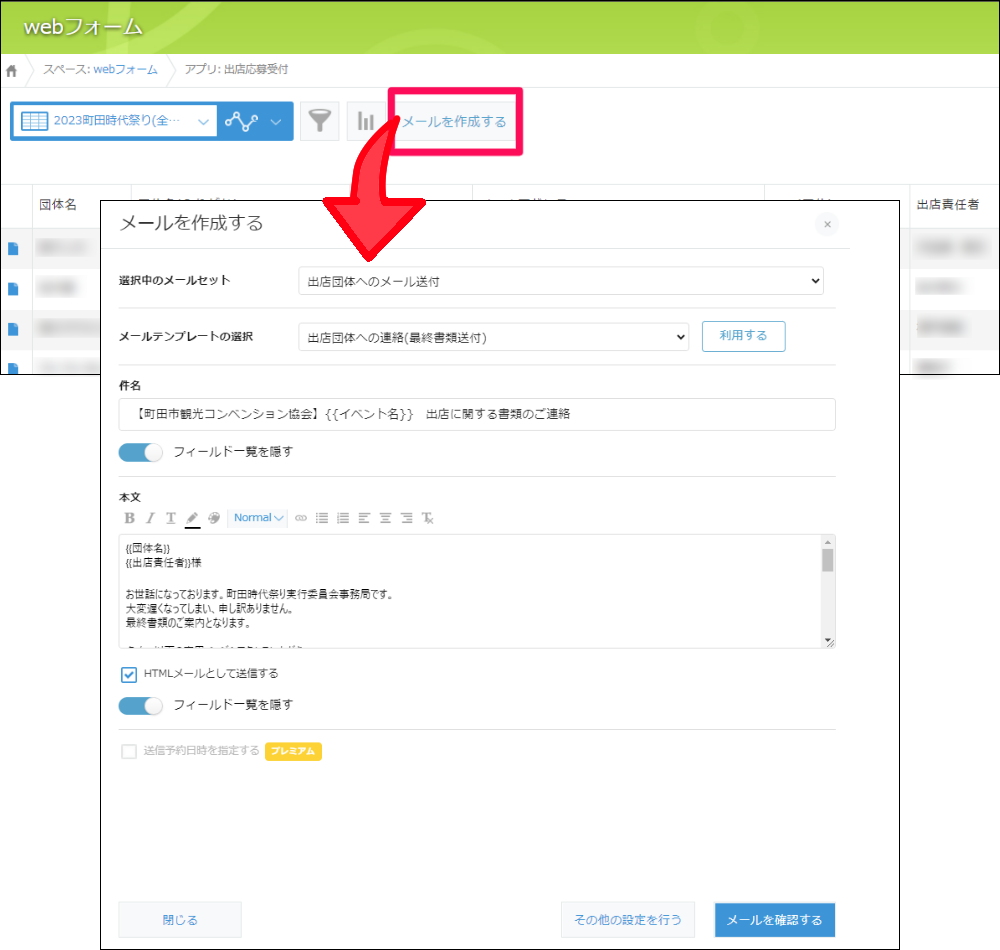Open the filter funnel icon
The image size is (1000, 950).
pos(320,121)
